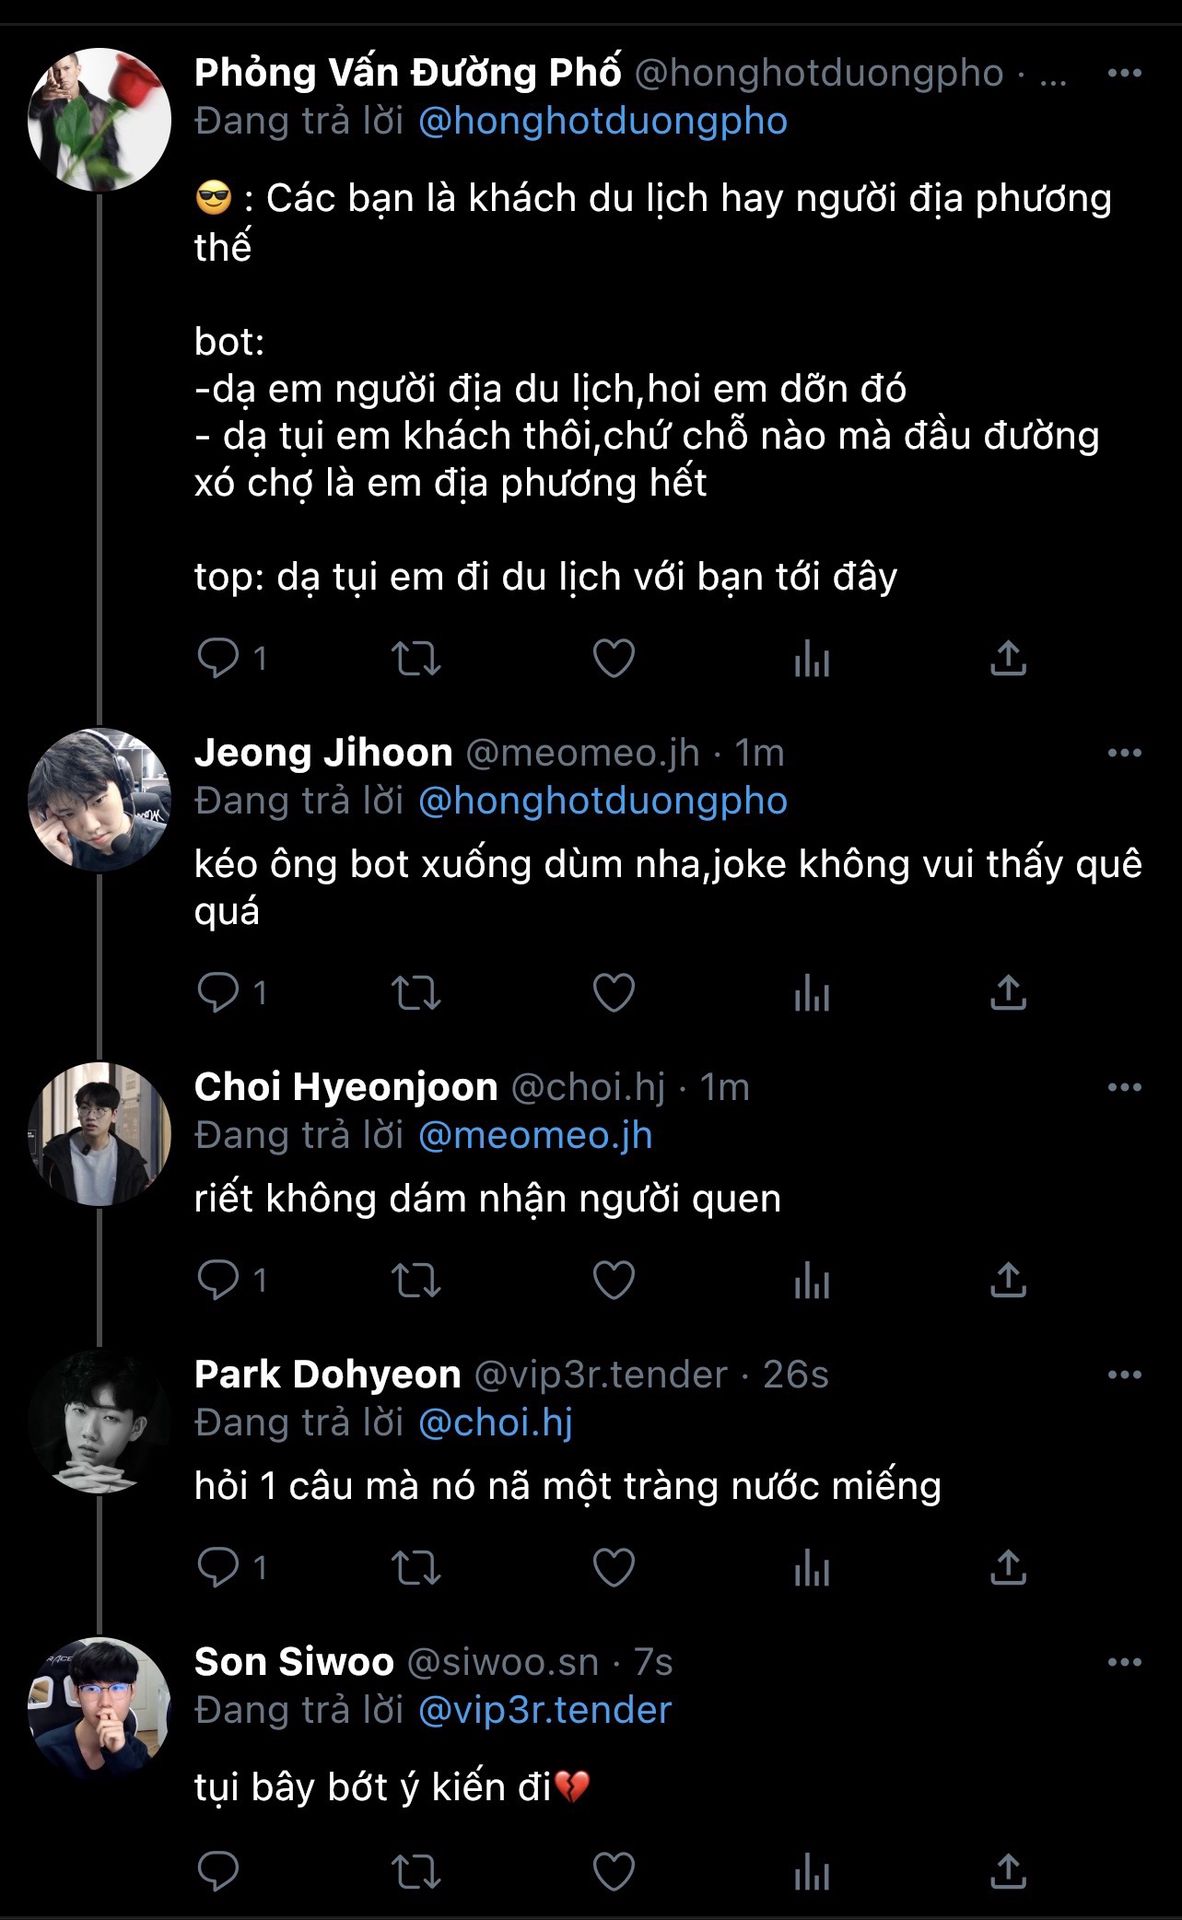
Task: Like Jeong Jihoon's joke reply
Action: 613,993
